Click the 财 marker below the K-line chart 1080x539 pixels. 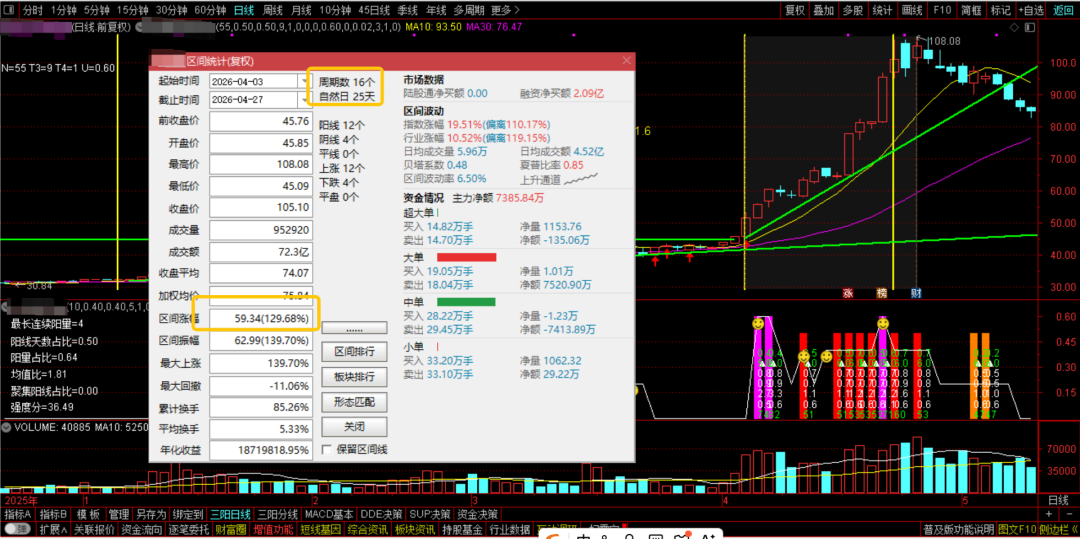(x=916, y=293)
